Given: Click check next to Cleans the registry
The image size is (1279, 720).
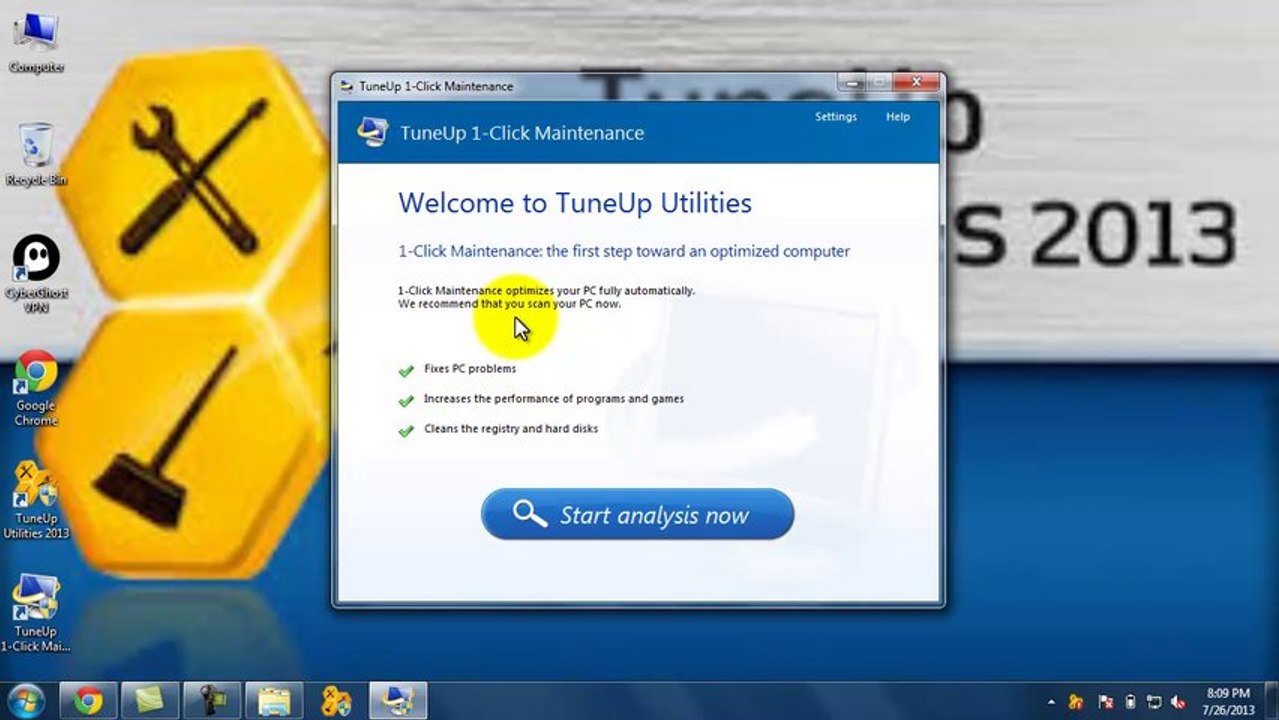Looking at the screenshot, I should coord(406,430).
